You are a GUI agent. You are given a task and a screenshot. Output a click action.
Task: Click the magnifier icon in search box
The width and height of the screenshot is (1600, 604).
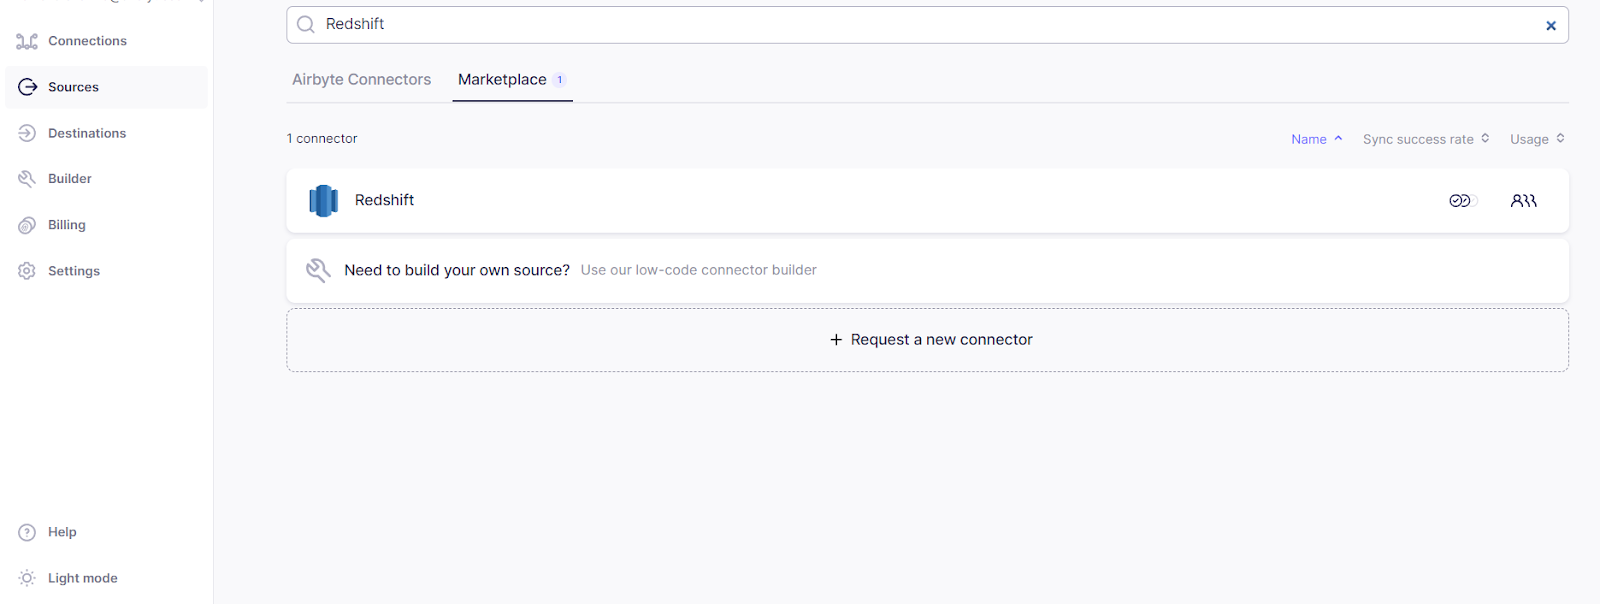(306, 25)
